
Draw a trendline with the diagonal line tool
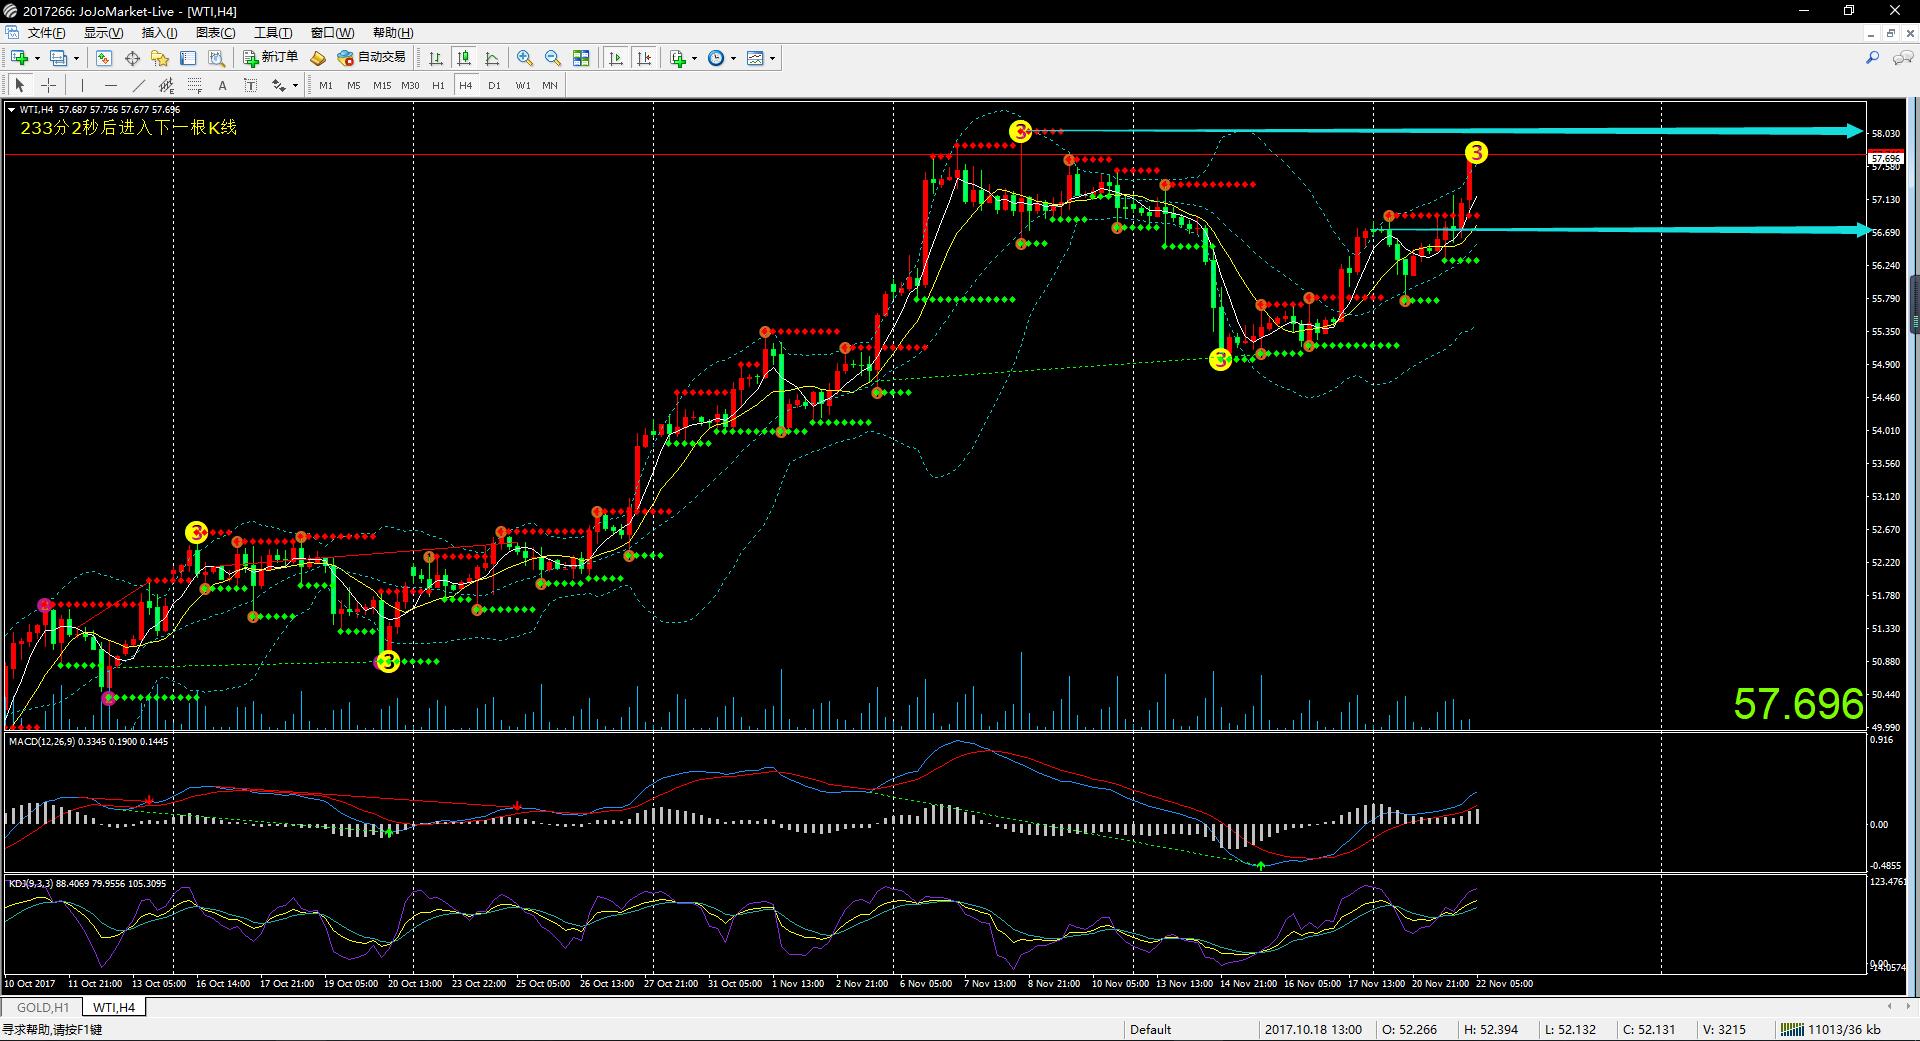click(139, 85)
